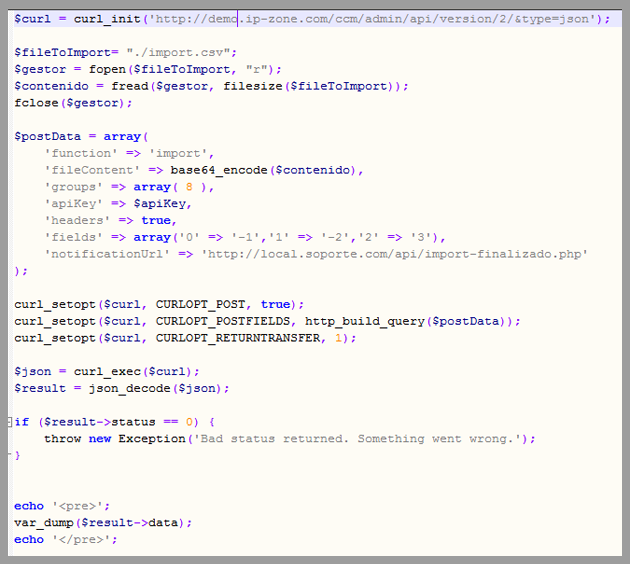The image size is (630, 564).
Task: Click the CURLOPT_POSTFIELDS constant
Action: pos(222,321)
